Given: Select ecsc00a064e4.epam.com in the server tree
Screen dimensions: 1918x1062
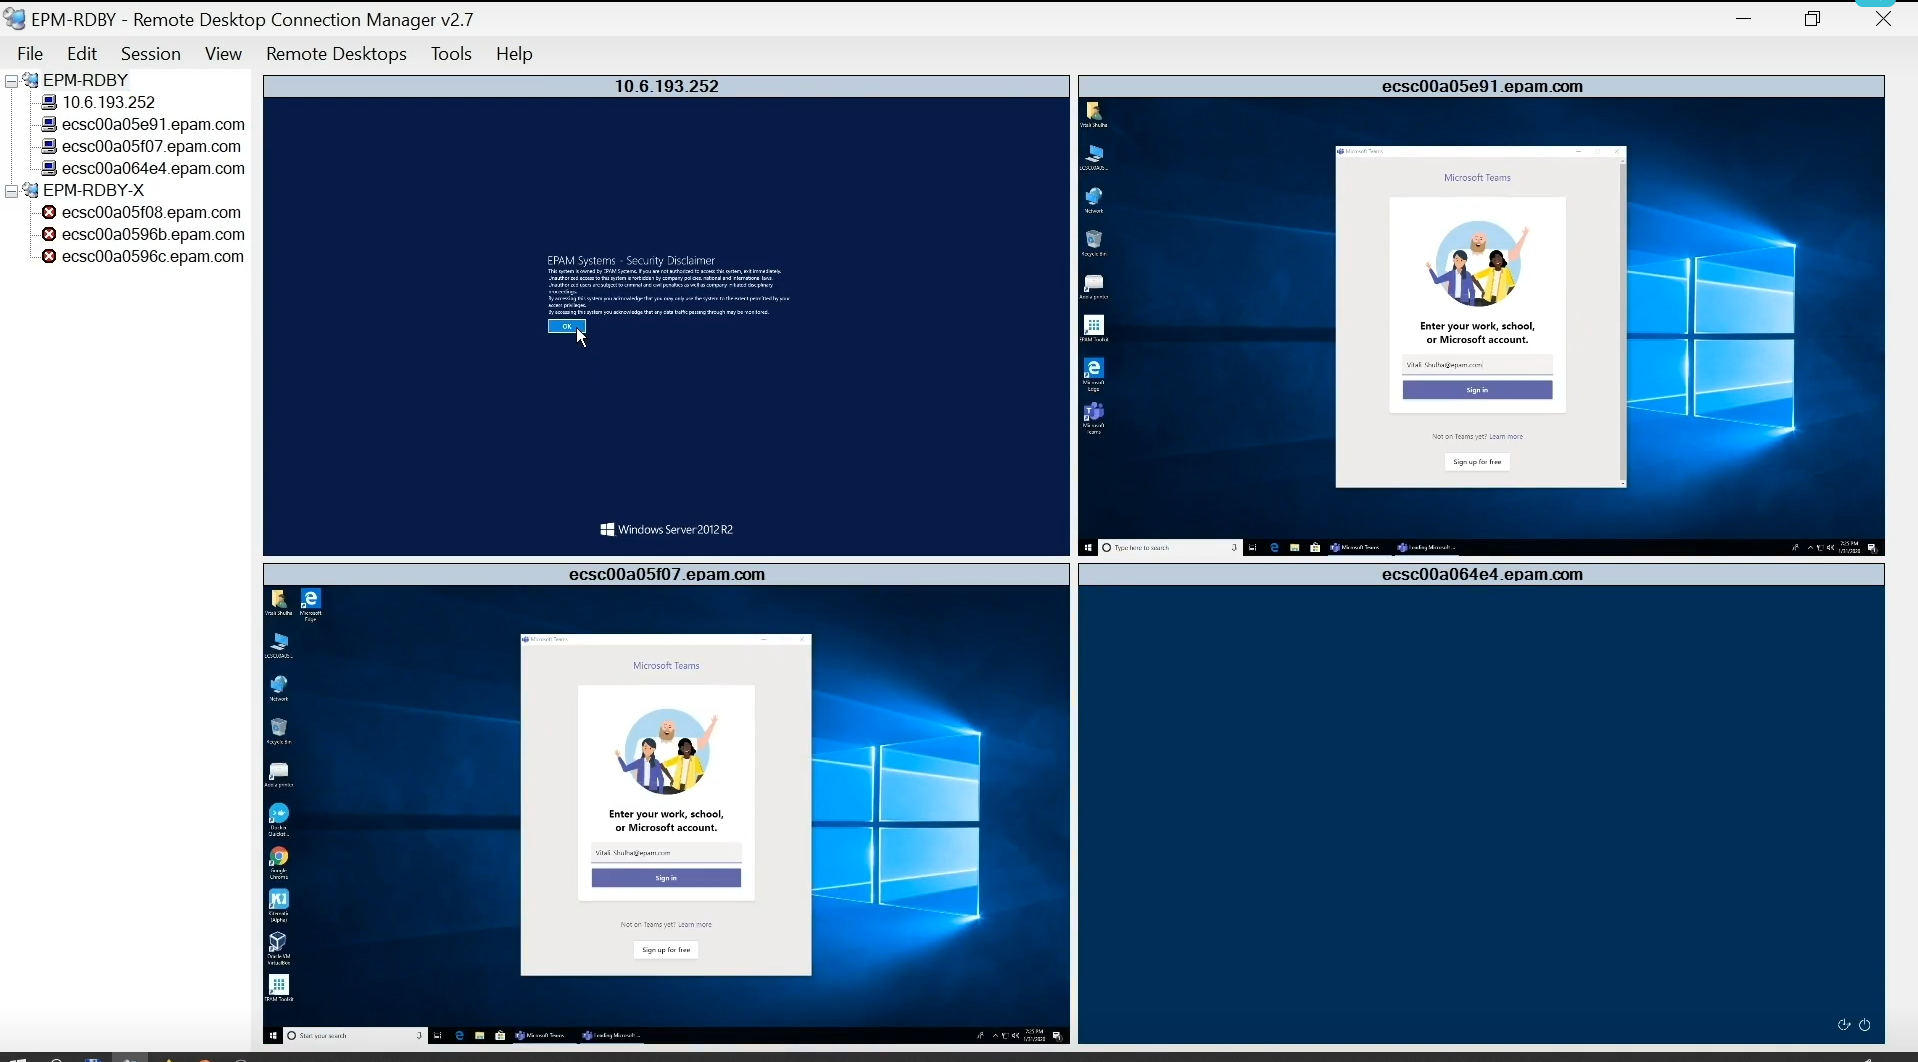Looking at the screenshot, I should tap(153, 168).
